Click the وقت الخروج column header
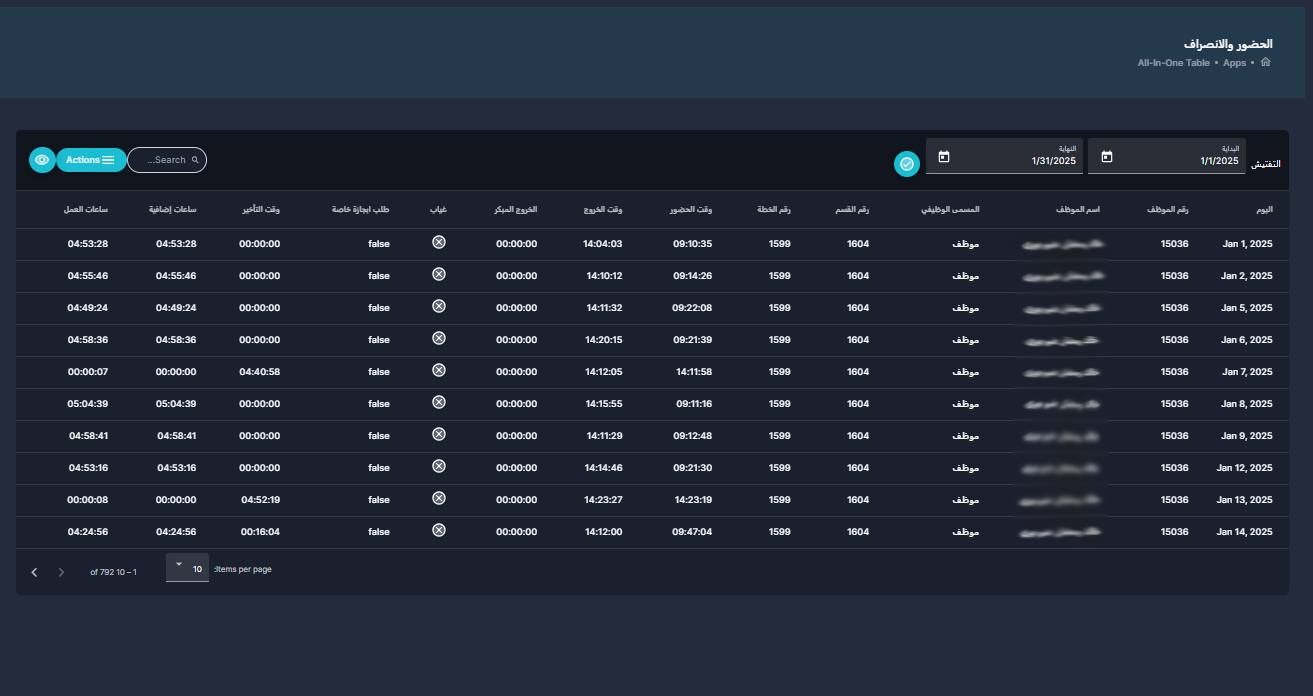The height and width of the screenshot is (696, 1313). pyautogui.click(x=603, y=210)
